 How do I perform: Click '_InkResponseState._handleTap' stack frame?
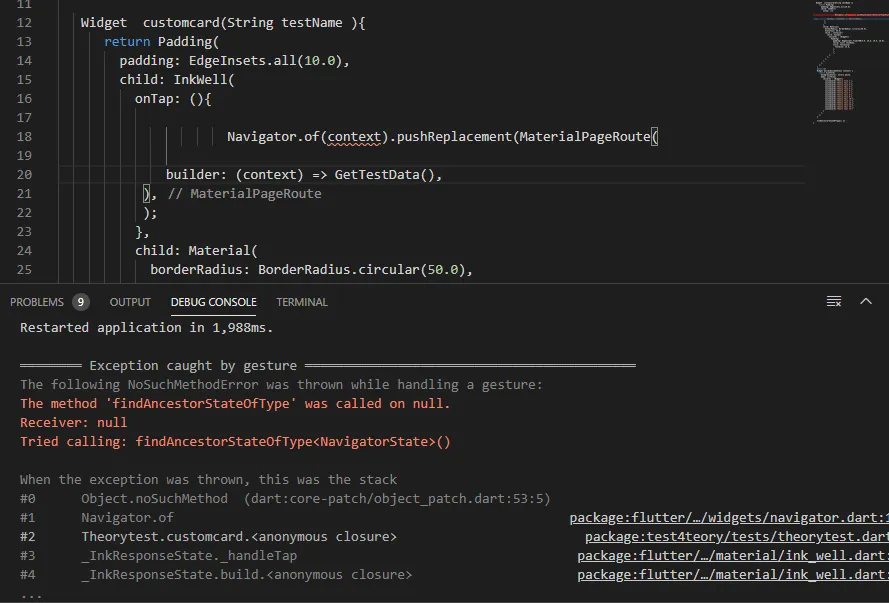pos(189,555)
